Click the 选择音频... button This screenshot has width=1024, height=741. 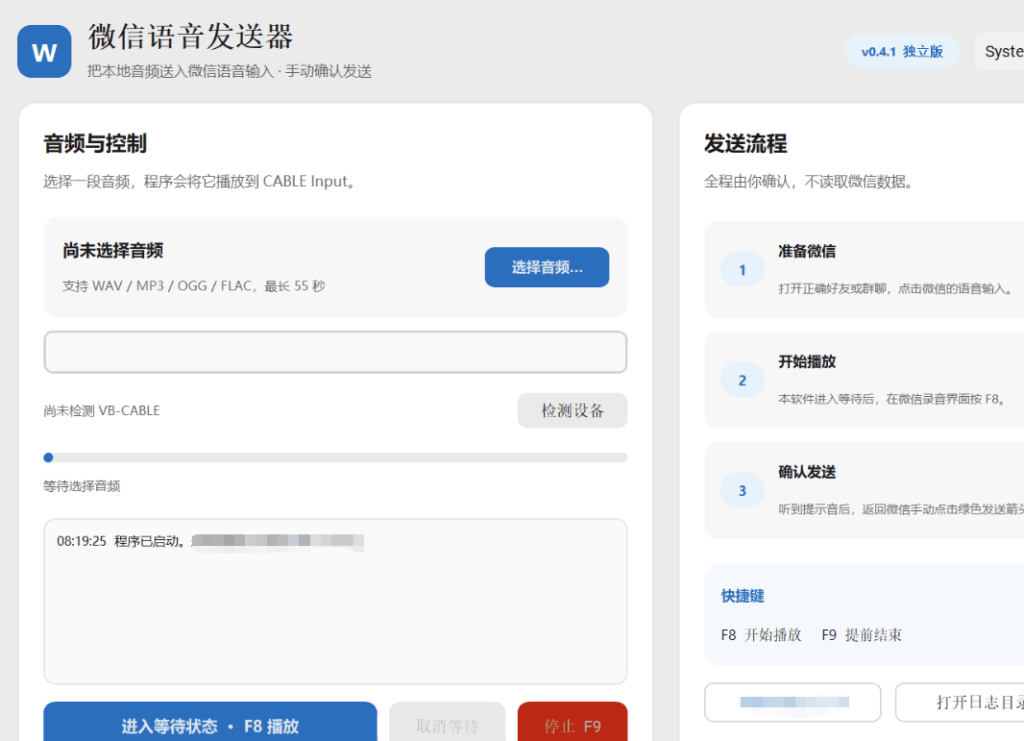547,267
